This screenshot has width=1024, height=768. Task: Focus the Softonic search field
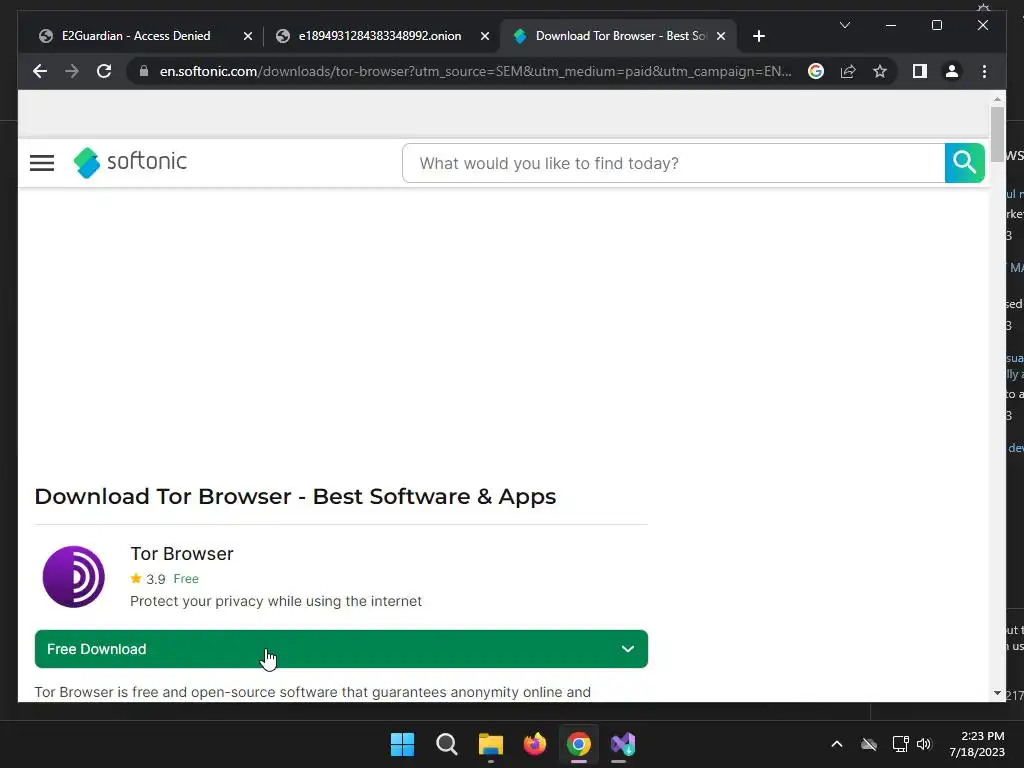pos(673,163)
